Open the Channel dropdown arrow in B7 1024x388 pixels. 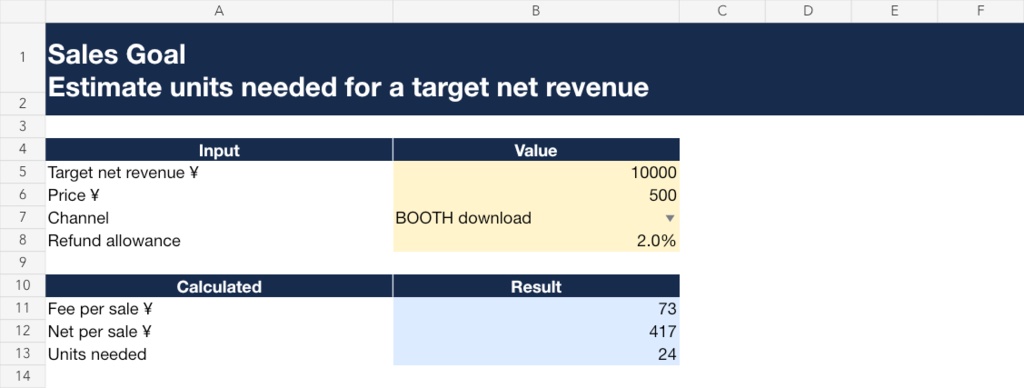click(669, 218)
